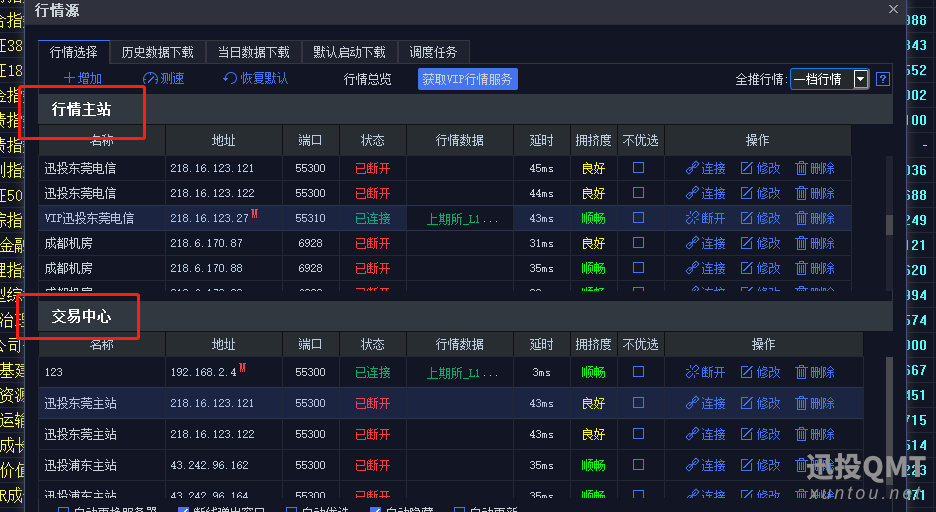Open the blue question-mark help icon

[x=883, y=79]
